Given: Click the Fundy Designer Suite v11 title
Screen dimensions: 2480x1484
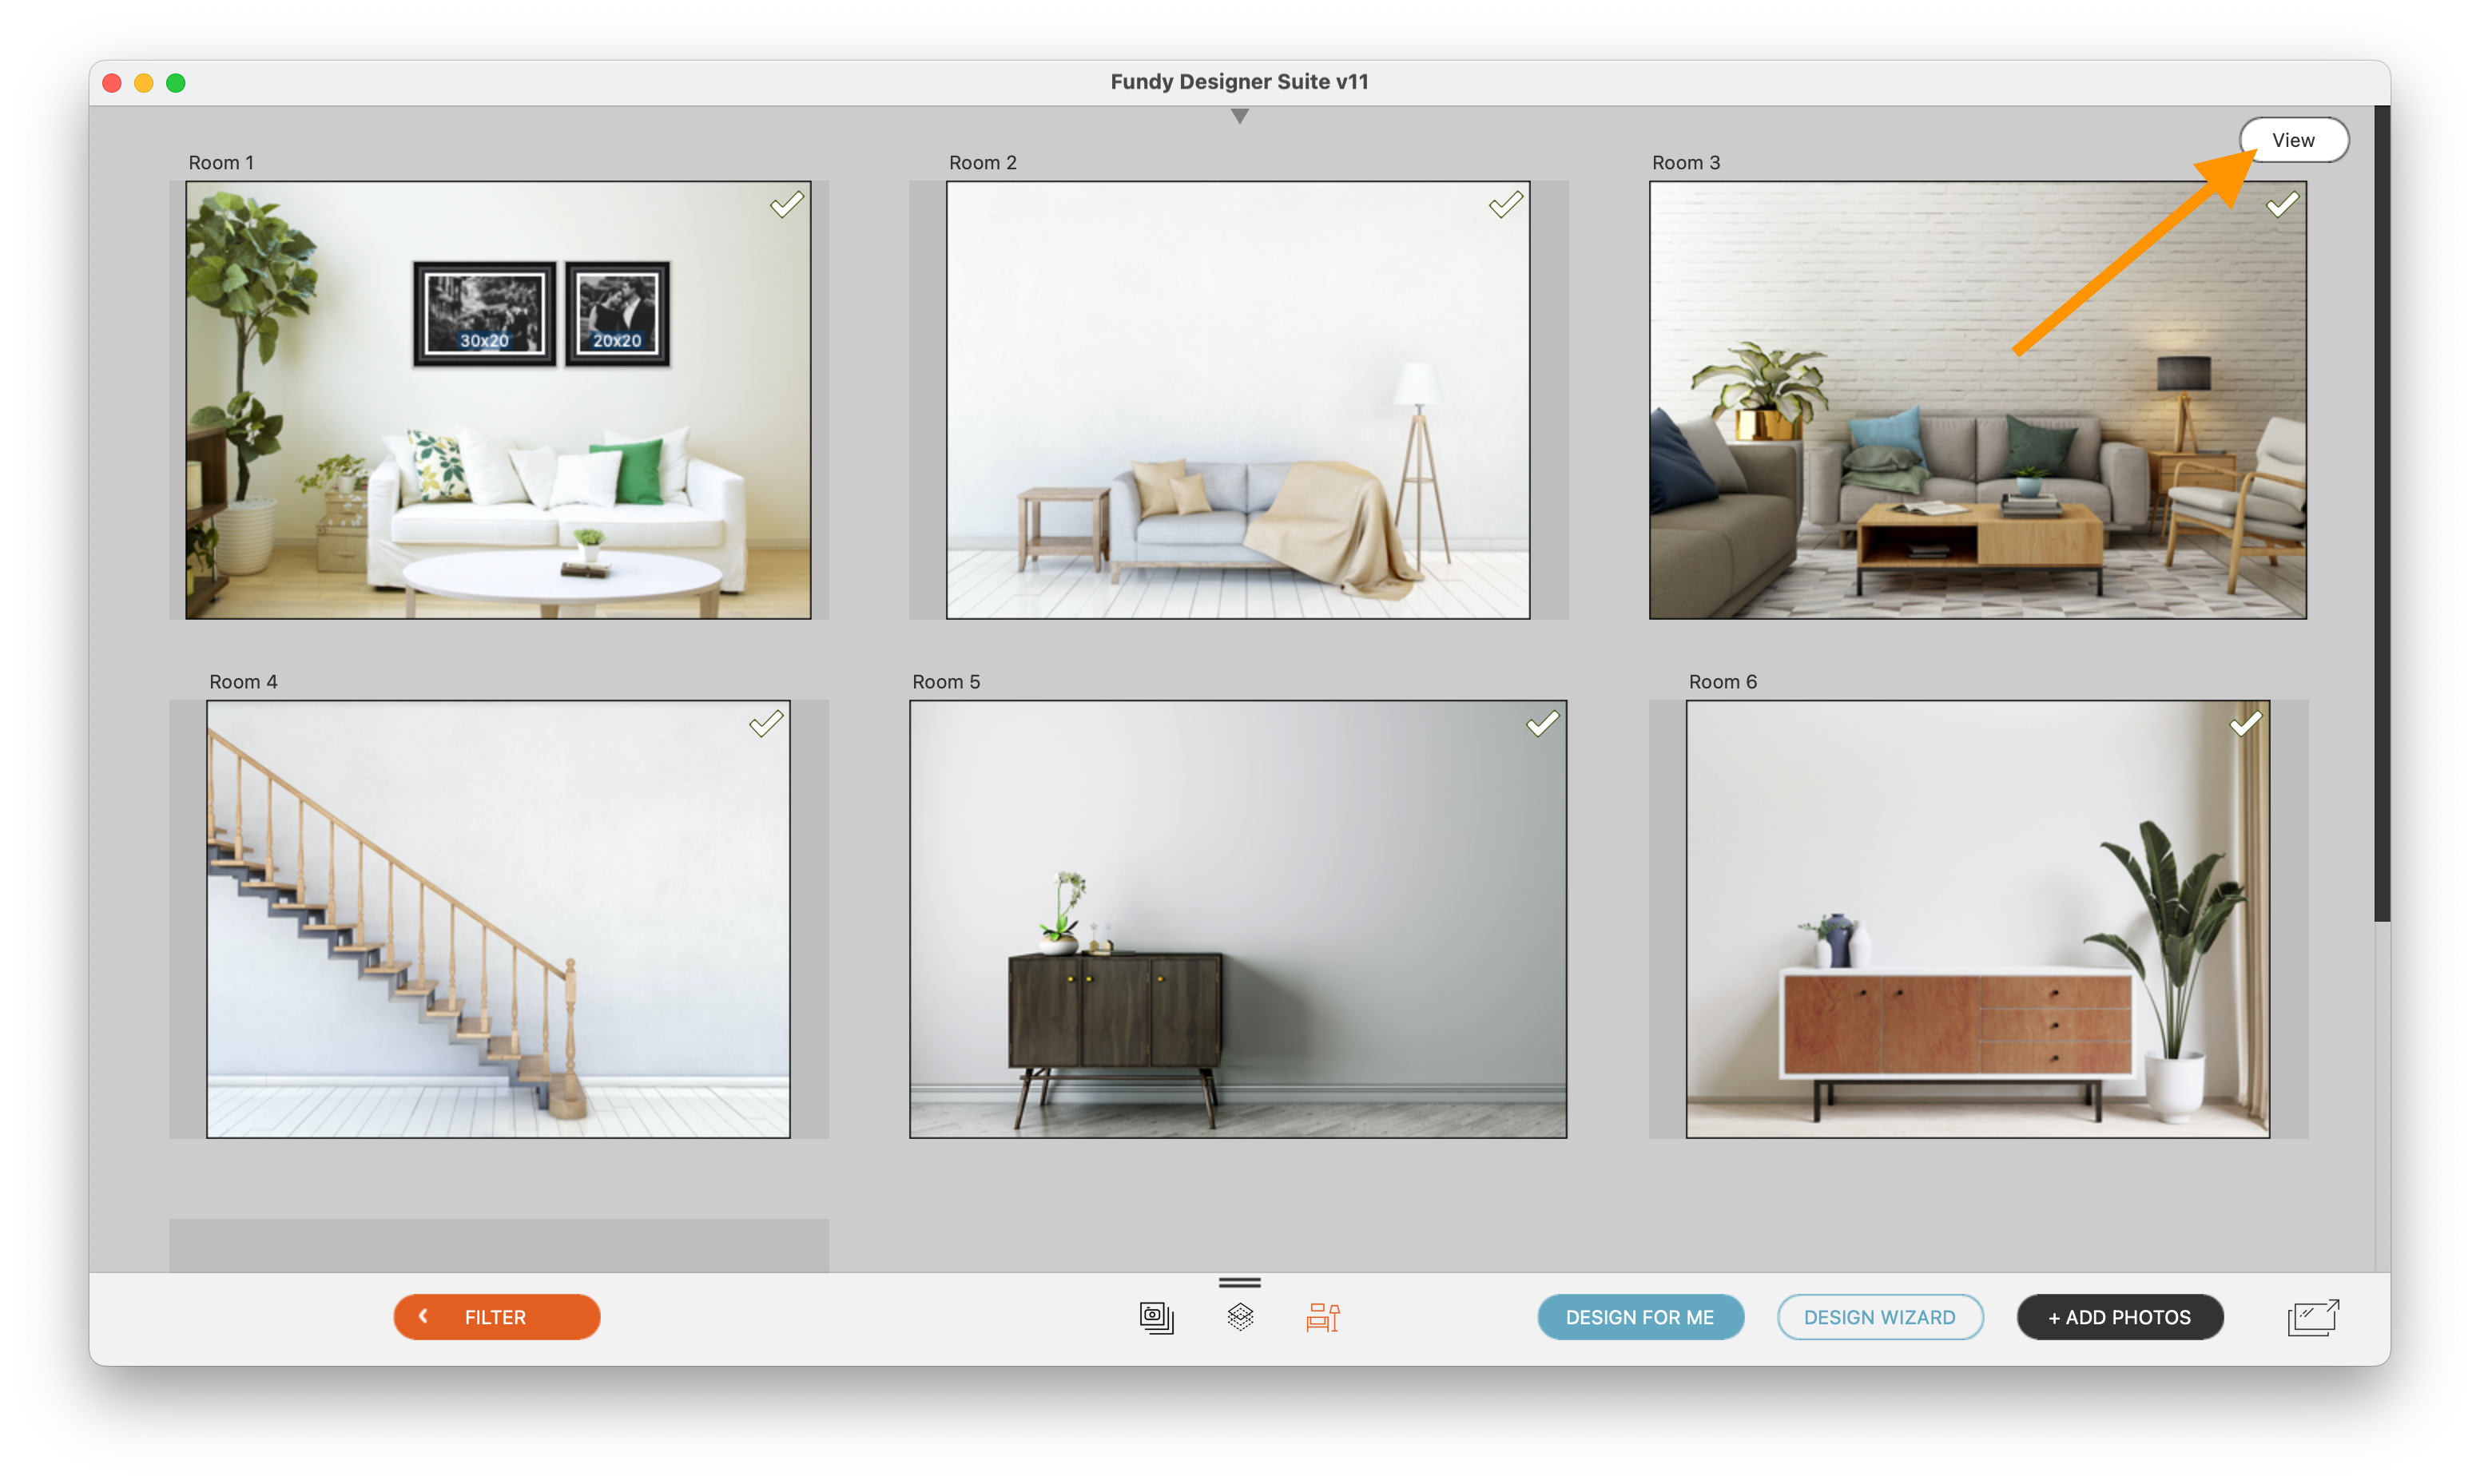Looking at the screenshot, I should tap(1239, 82).
